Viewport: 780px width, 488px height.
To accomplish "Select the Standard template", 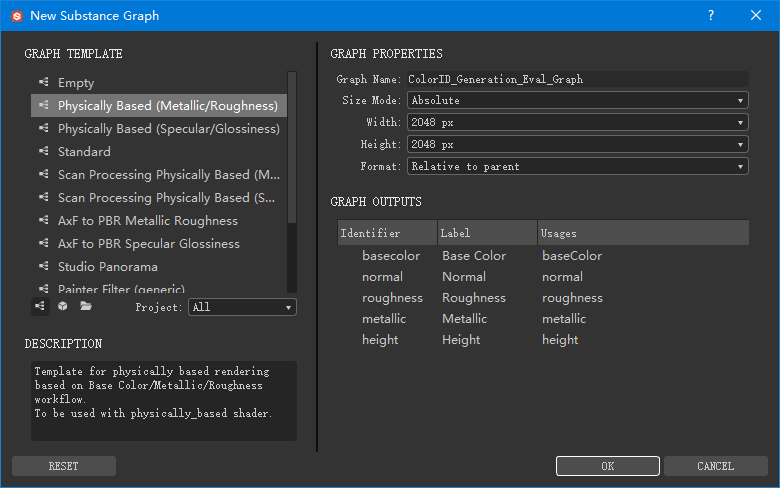I will point(84,152).
